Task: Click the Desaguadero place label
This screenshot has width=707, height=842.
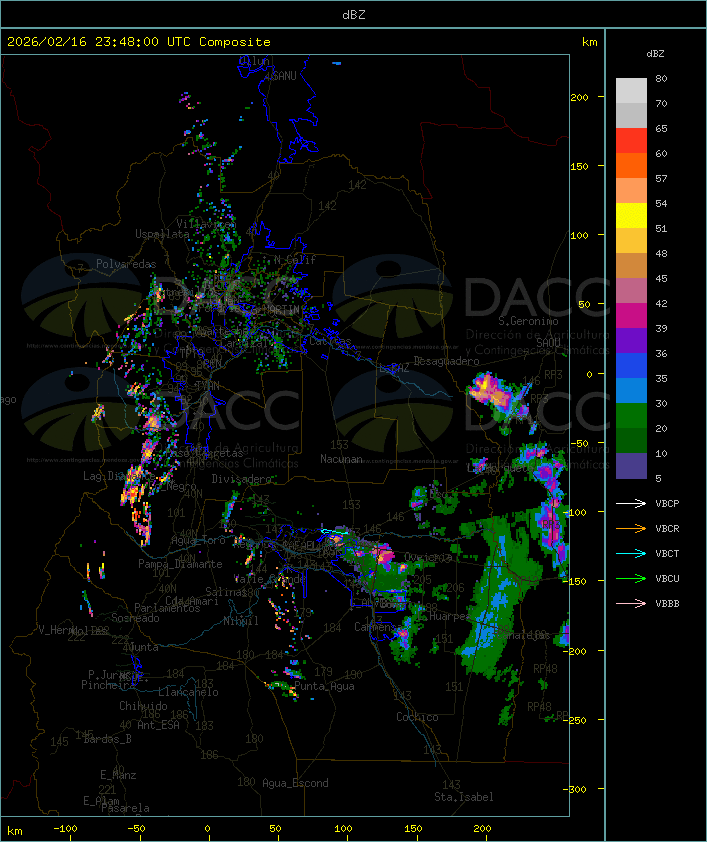Action: tap(446, 361)
